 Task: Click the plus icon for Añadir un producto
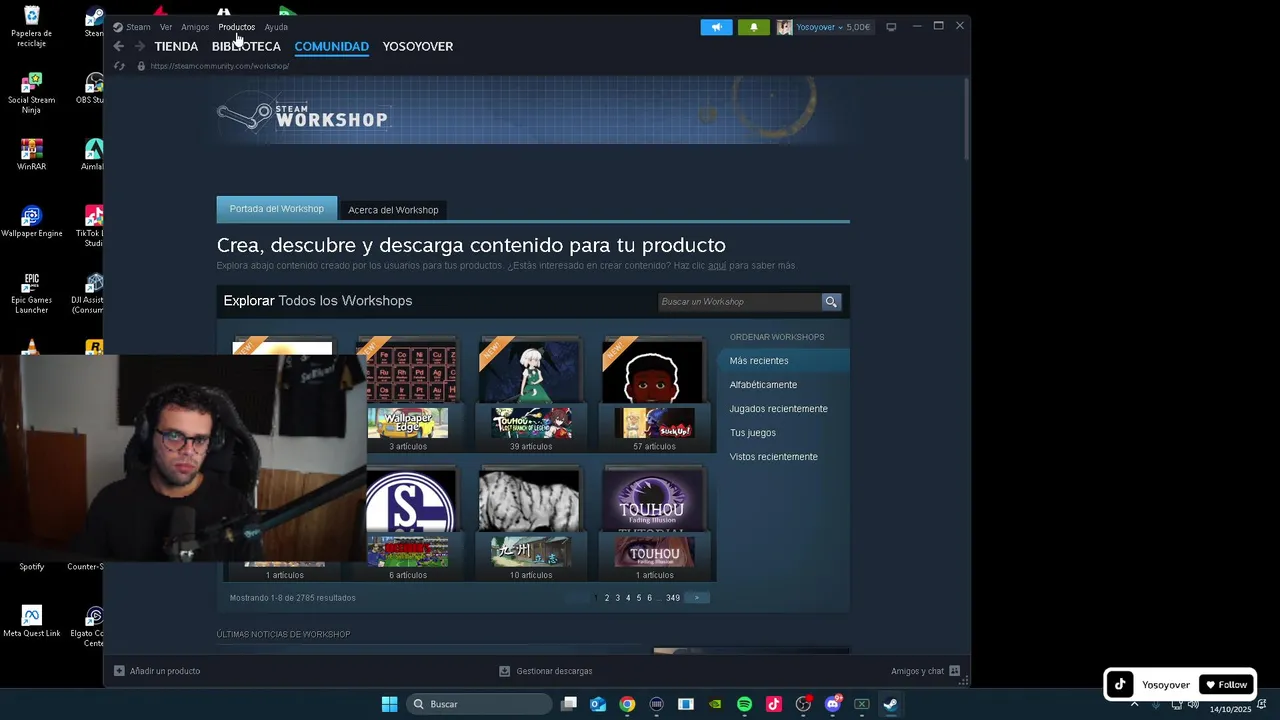click(119, 671)
